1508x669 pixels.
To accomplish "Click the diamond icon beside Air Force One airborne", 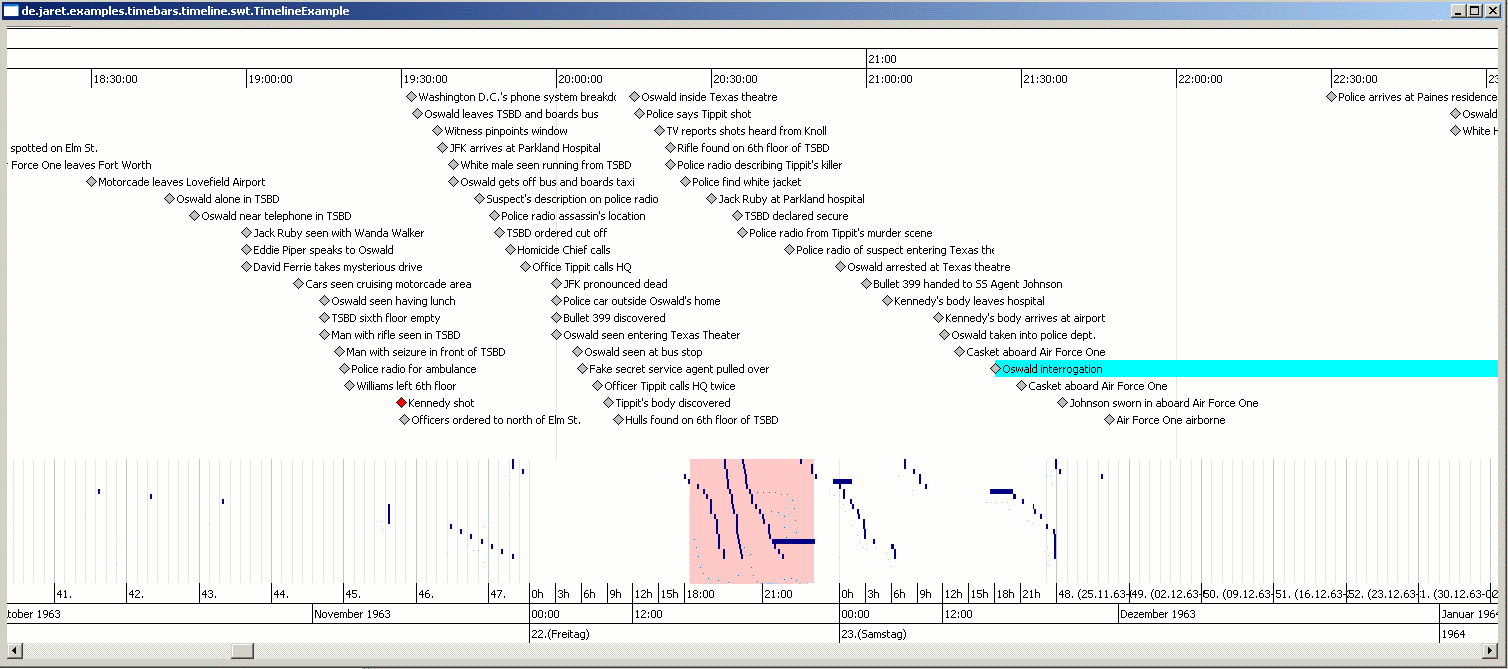I will 1109,420.
